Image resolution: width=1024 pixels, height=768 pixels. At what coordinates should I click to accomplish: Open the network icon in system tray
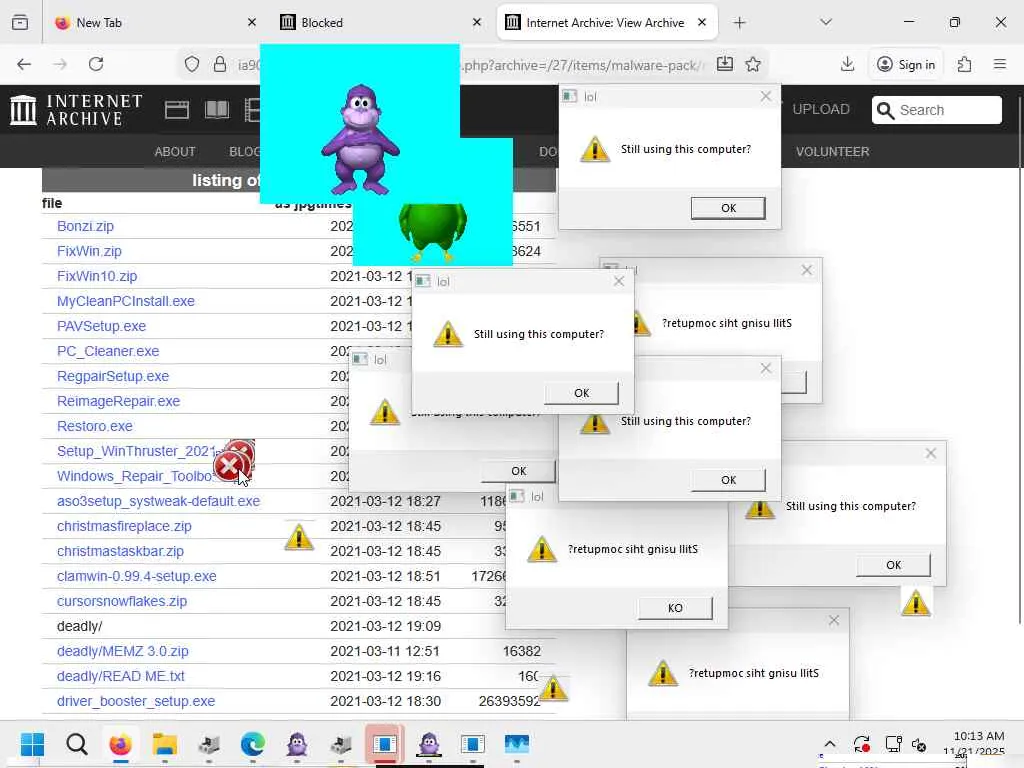pos(893,744)
